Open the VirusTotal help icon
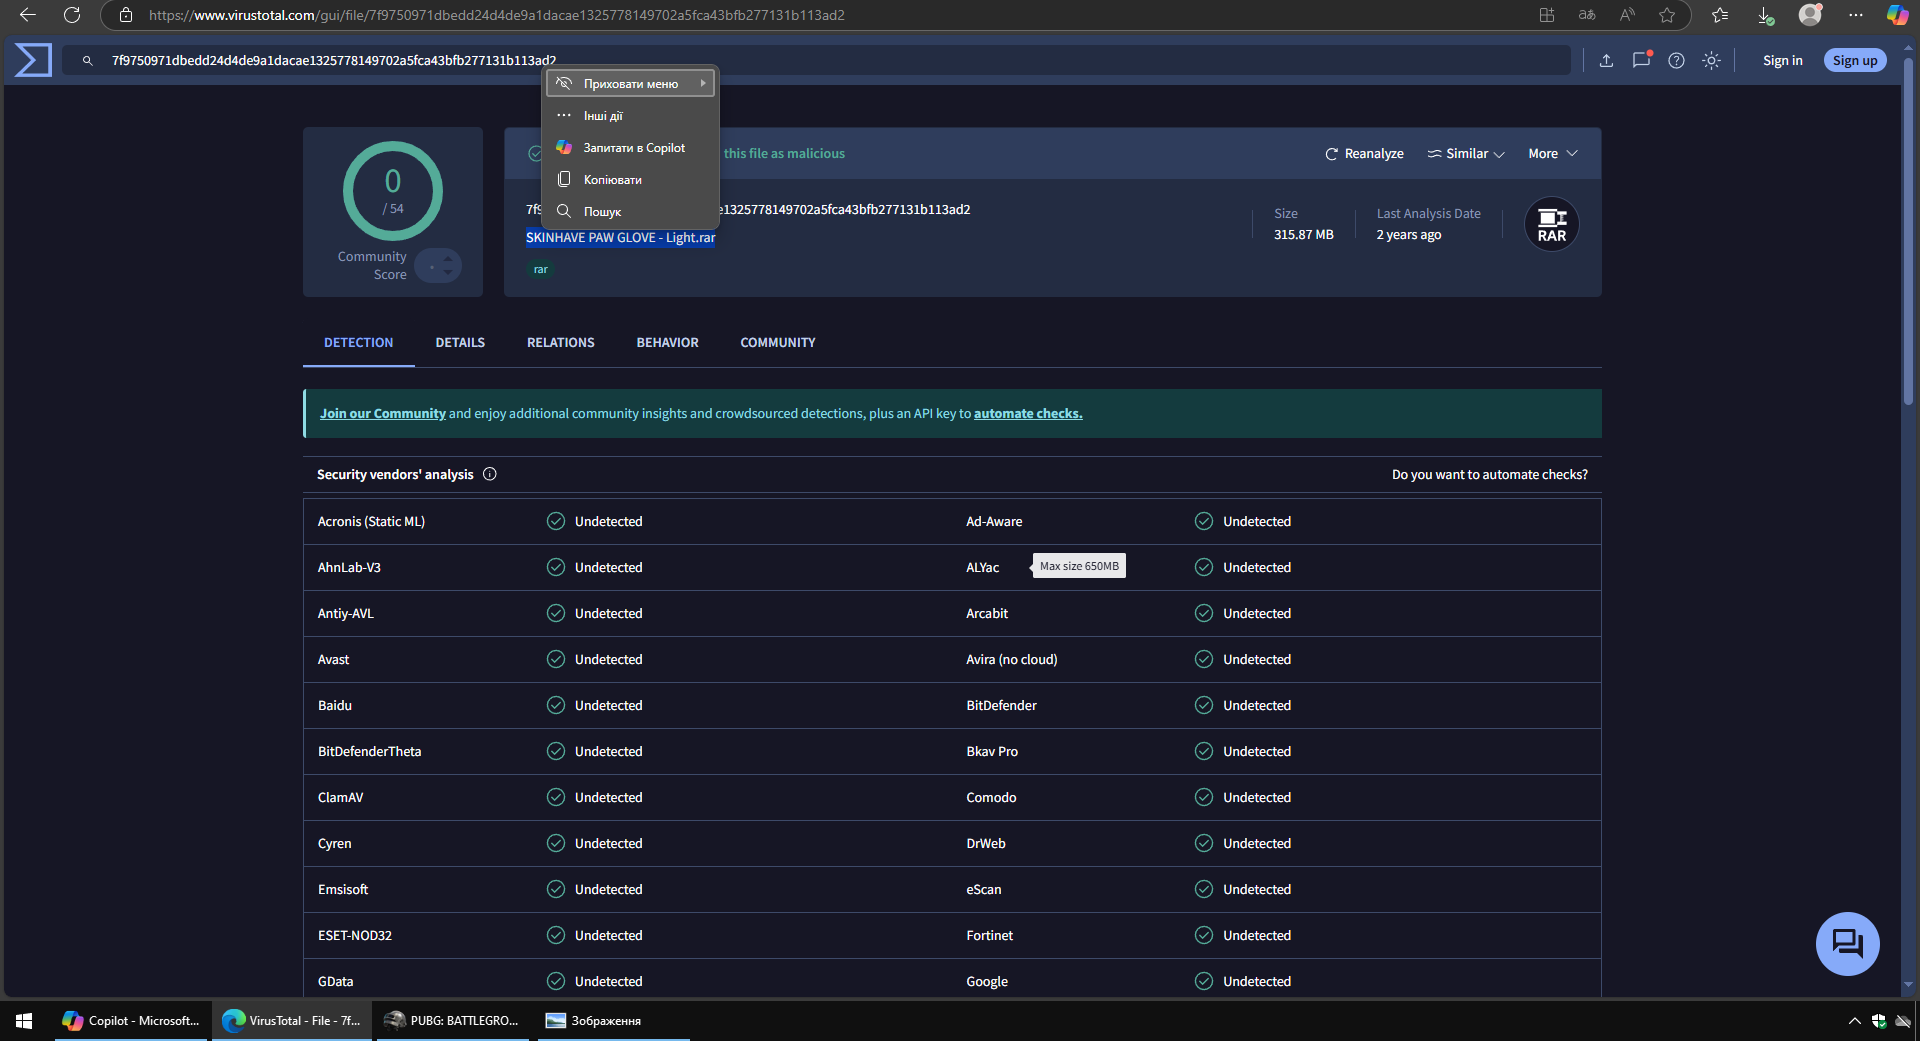The width and height of the screenshot is (1920, 1041). (x=1677, y=61)
